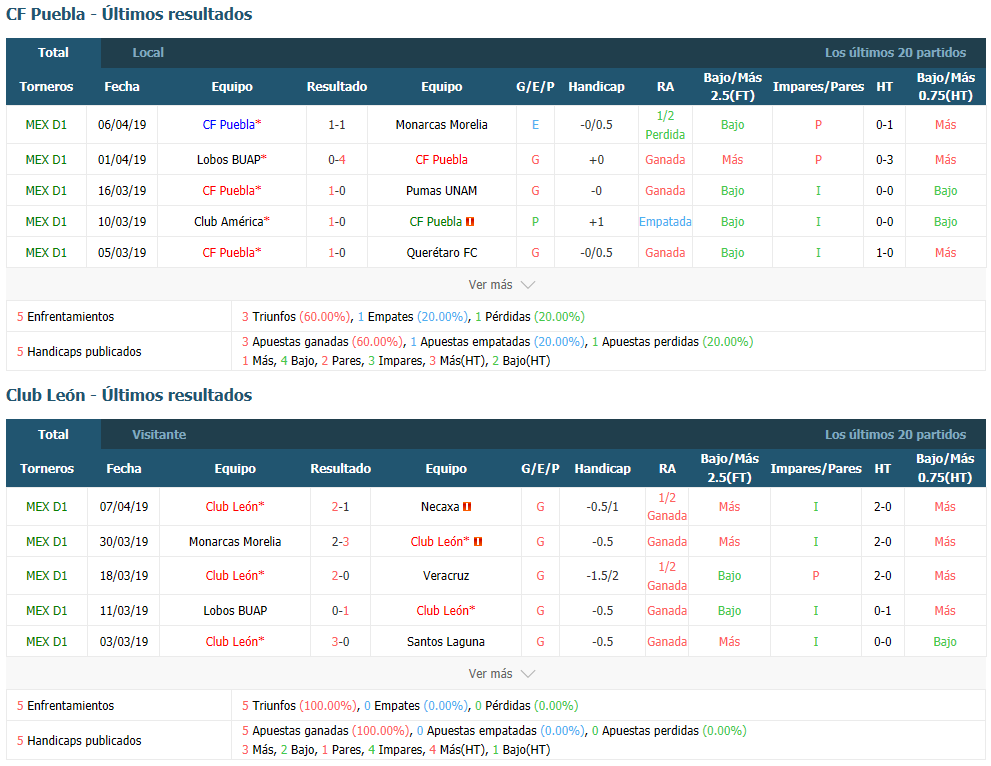Image resolution: width=991 pixels, height=766 pixels.
Task: Click Impares/Pares header in CF Puebla table
Action: pyautogui.click(x=818, y=87)
